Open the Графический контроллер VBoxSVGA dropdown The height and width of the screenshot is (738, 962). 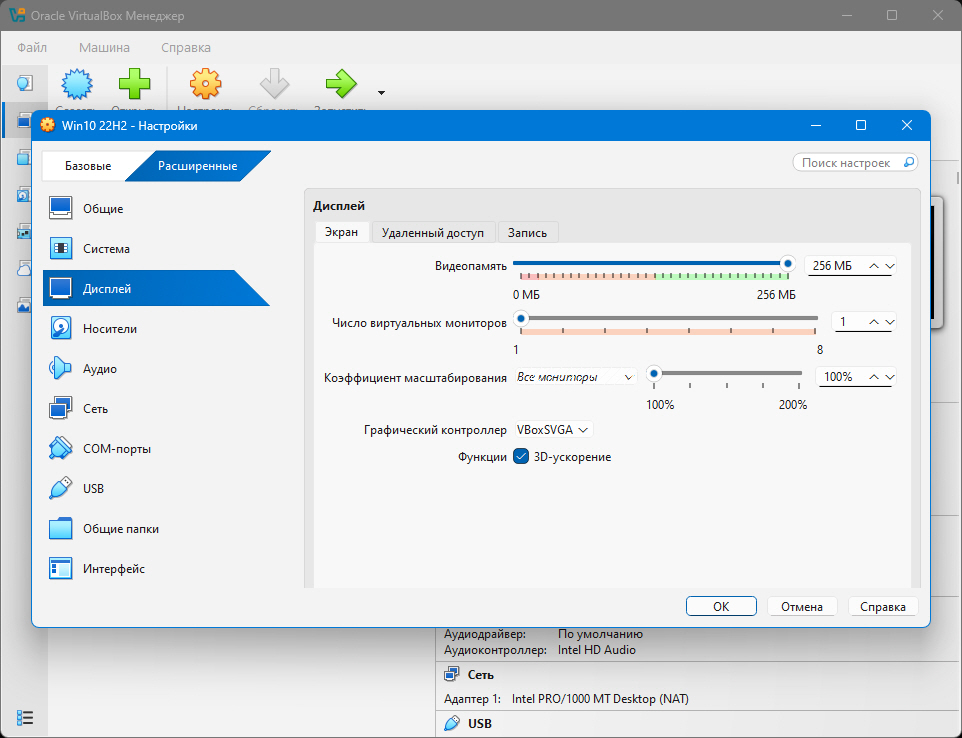click(x=553, y=429)
